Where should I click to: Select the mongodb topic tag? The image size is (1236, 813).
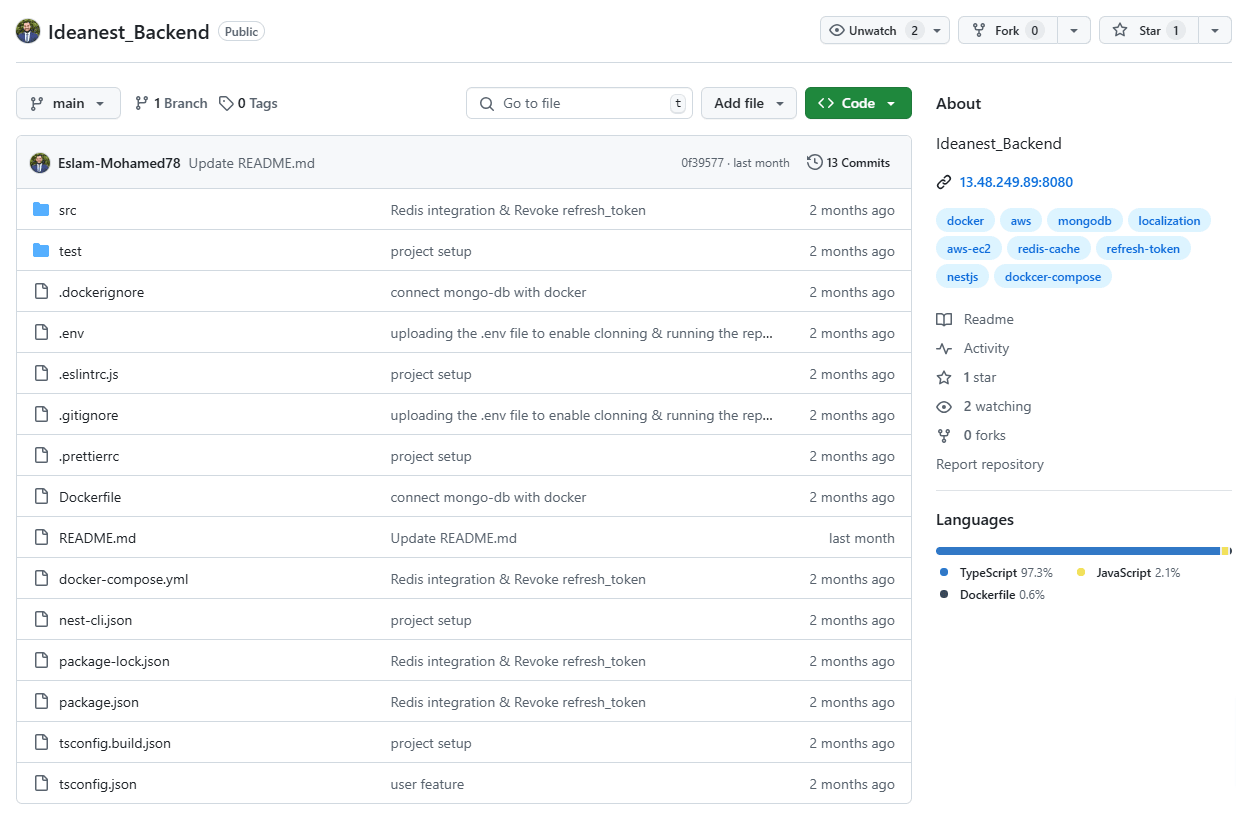1085,220
